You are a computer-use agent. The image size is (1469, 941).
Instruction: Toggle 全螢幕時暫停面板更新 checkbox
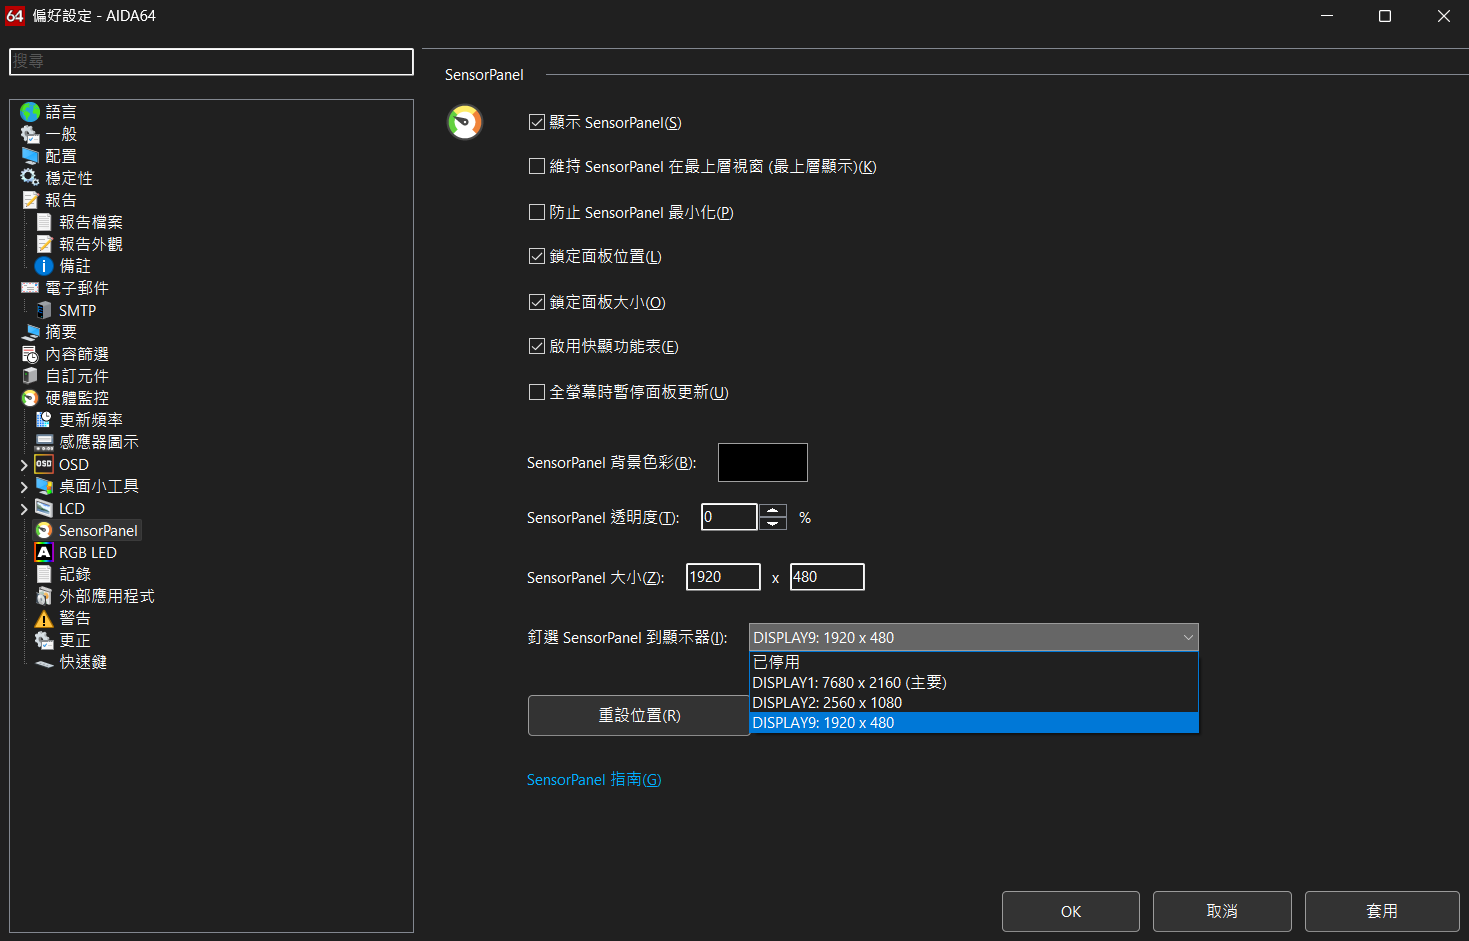537,392
